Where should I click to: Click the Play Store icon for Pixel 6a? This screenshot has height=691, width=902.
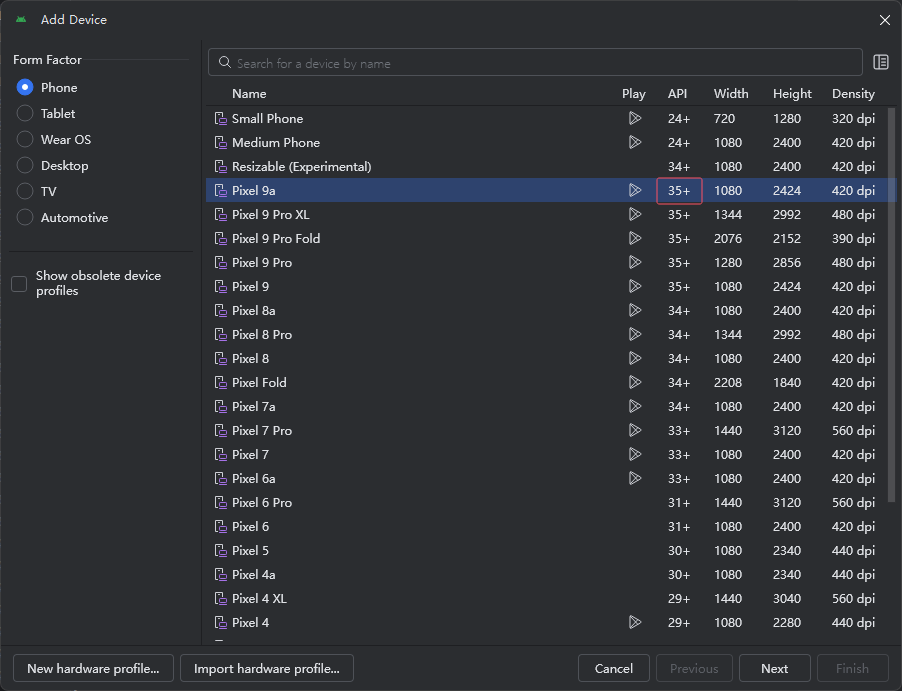pyautogui.click(x=635, y=479)
